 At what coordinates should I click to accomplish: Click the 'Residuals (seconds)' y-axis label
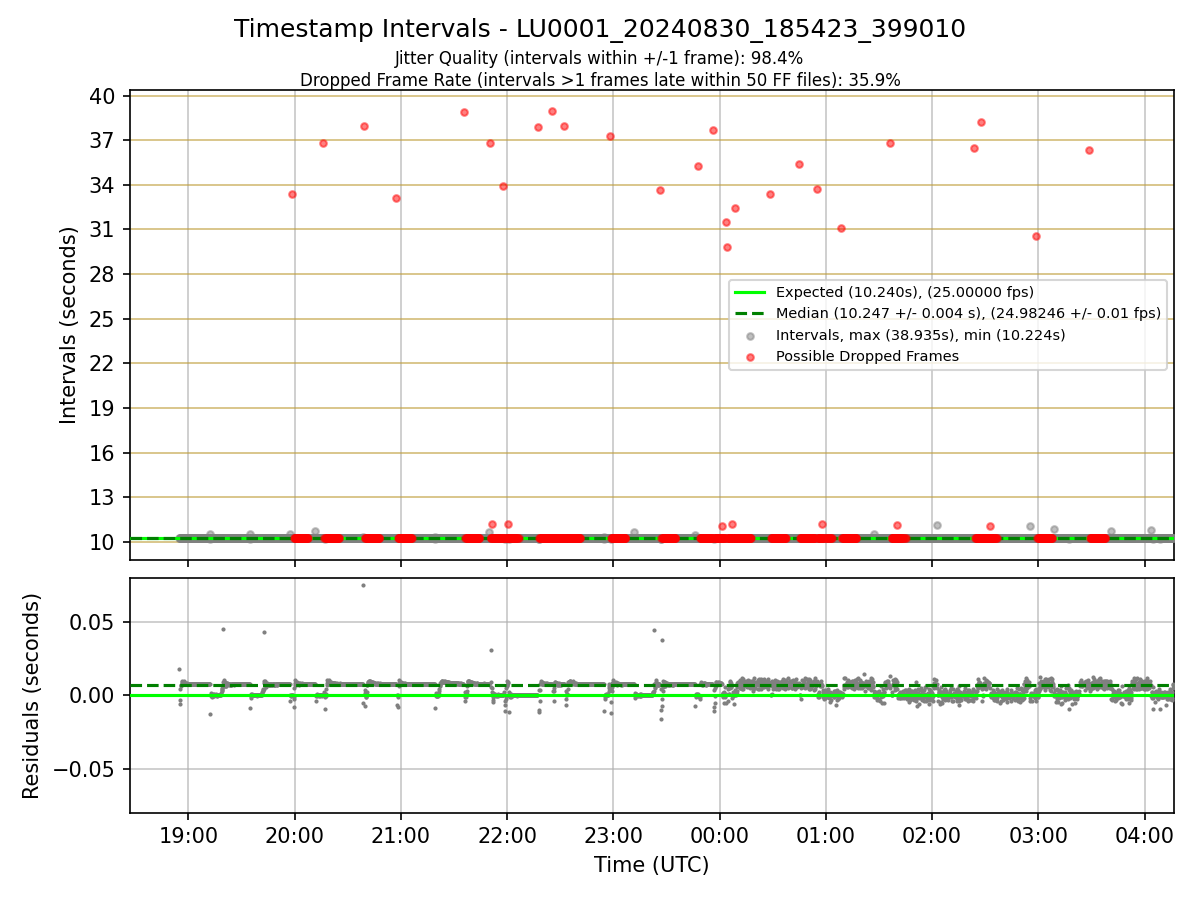pyautogui.click(x=32, y=696)
